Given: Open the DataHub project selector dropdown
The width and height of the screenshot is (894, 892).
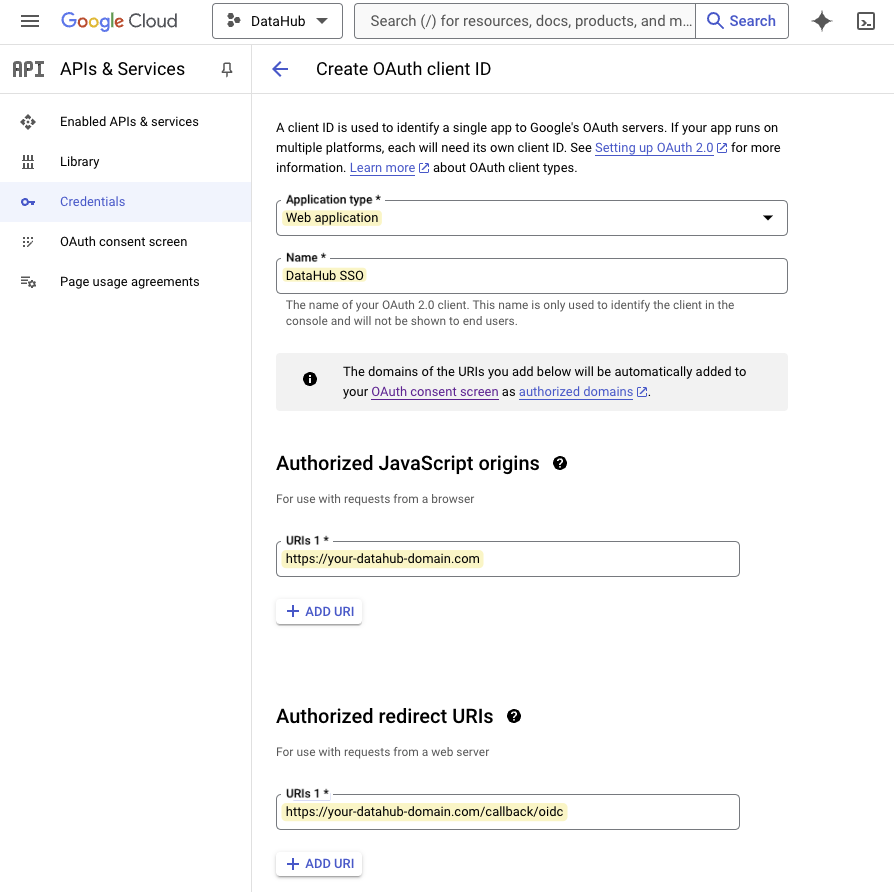Looking at the screenshot, I should click(x=277, y=21).
